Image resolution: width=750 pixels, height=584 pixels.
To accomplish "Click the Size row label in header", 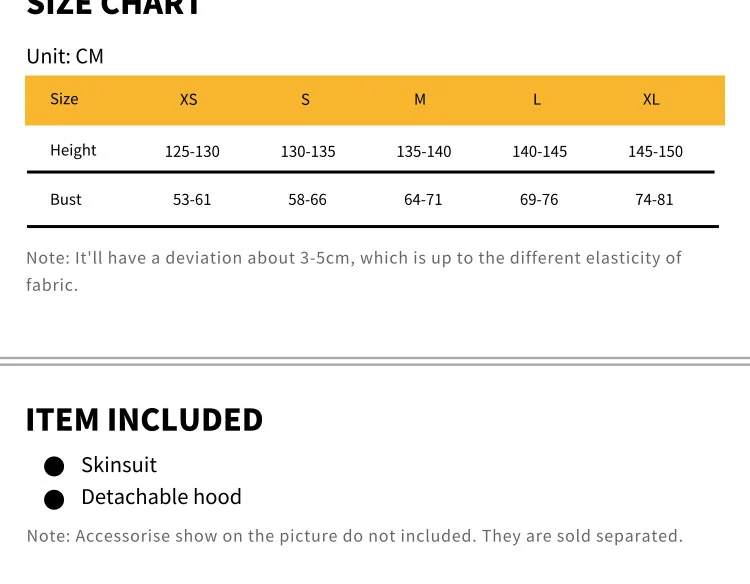I will coord(64,99).
